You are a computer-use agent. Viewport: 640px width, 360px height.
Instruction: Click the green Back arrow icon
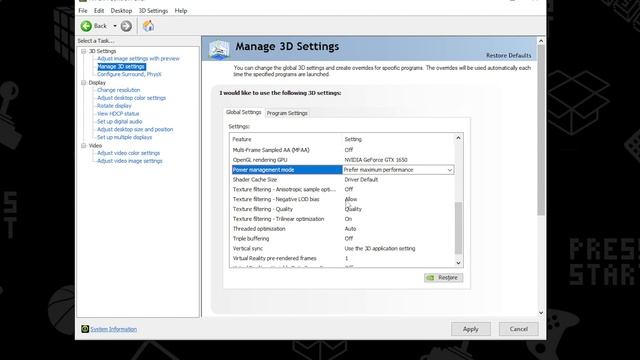click(x=86, y=26)
